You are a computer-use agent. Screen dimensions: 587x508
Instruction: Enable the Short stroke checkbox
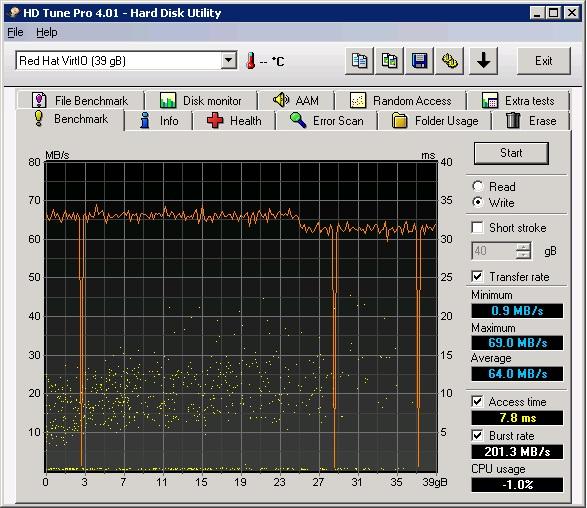coord(477,227)
